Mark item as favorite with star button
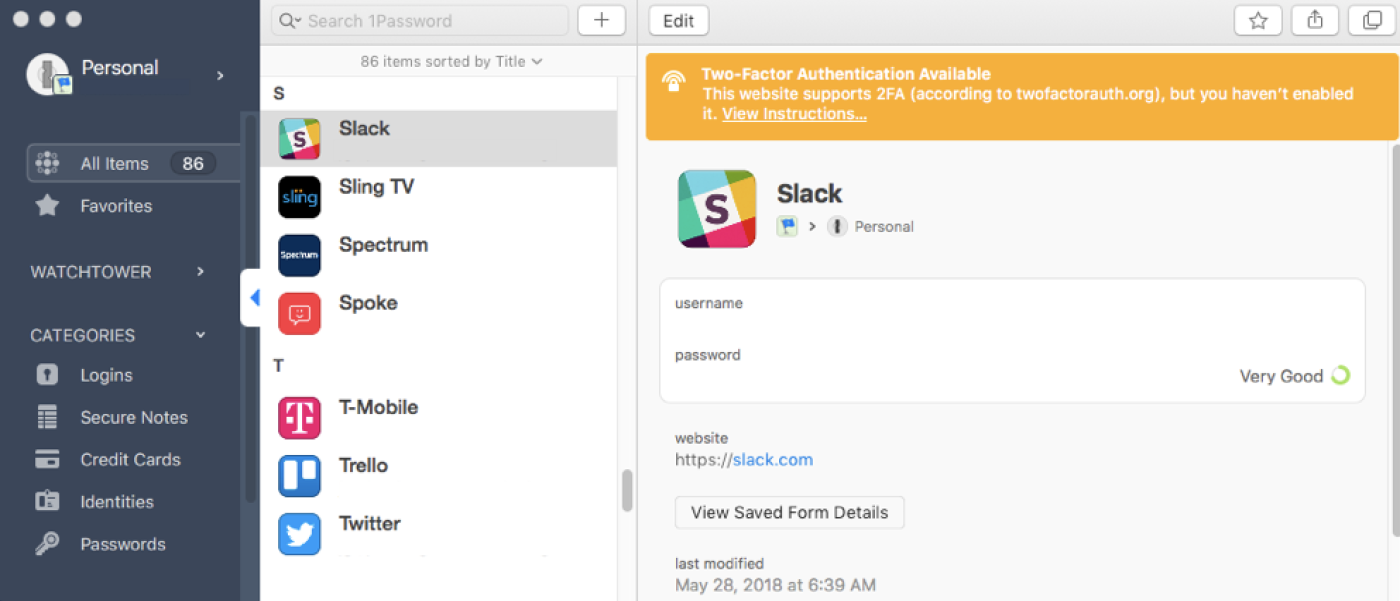 1258,20
